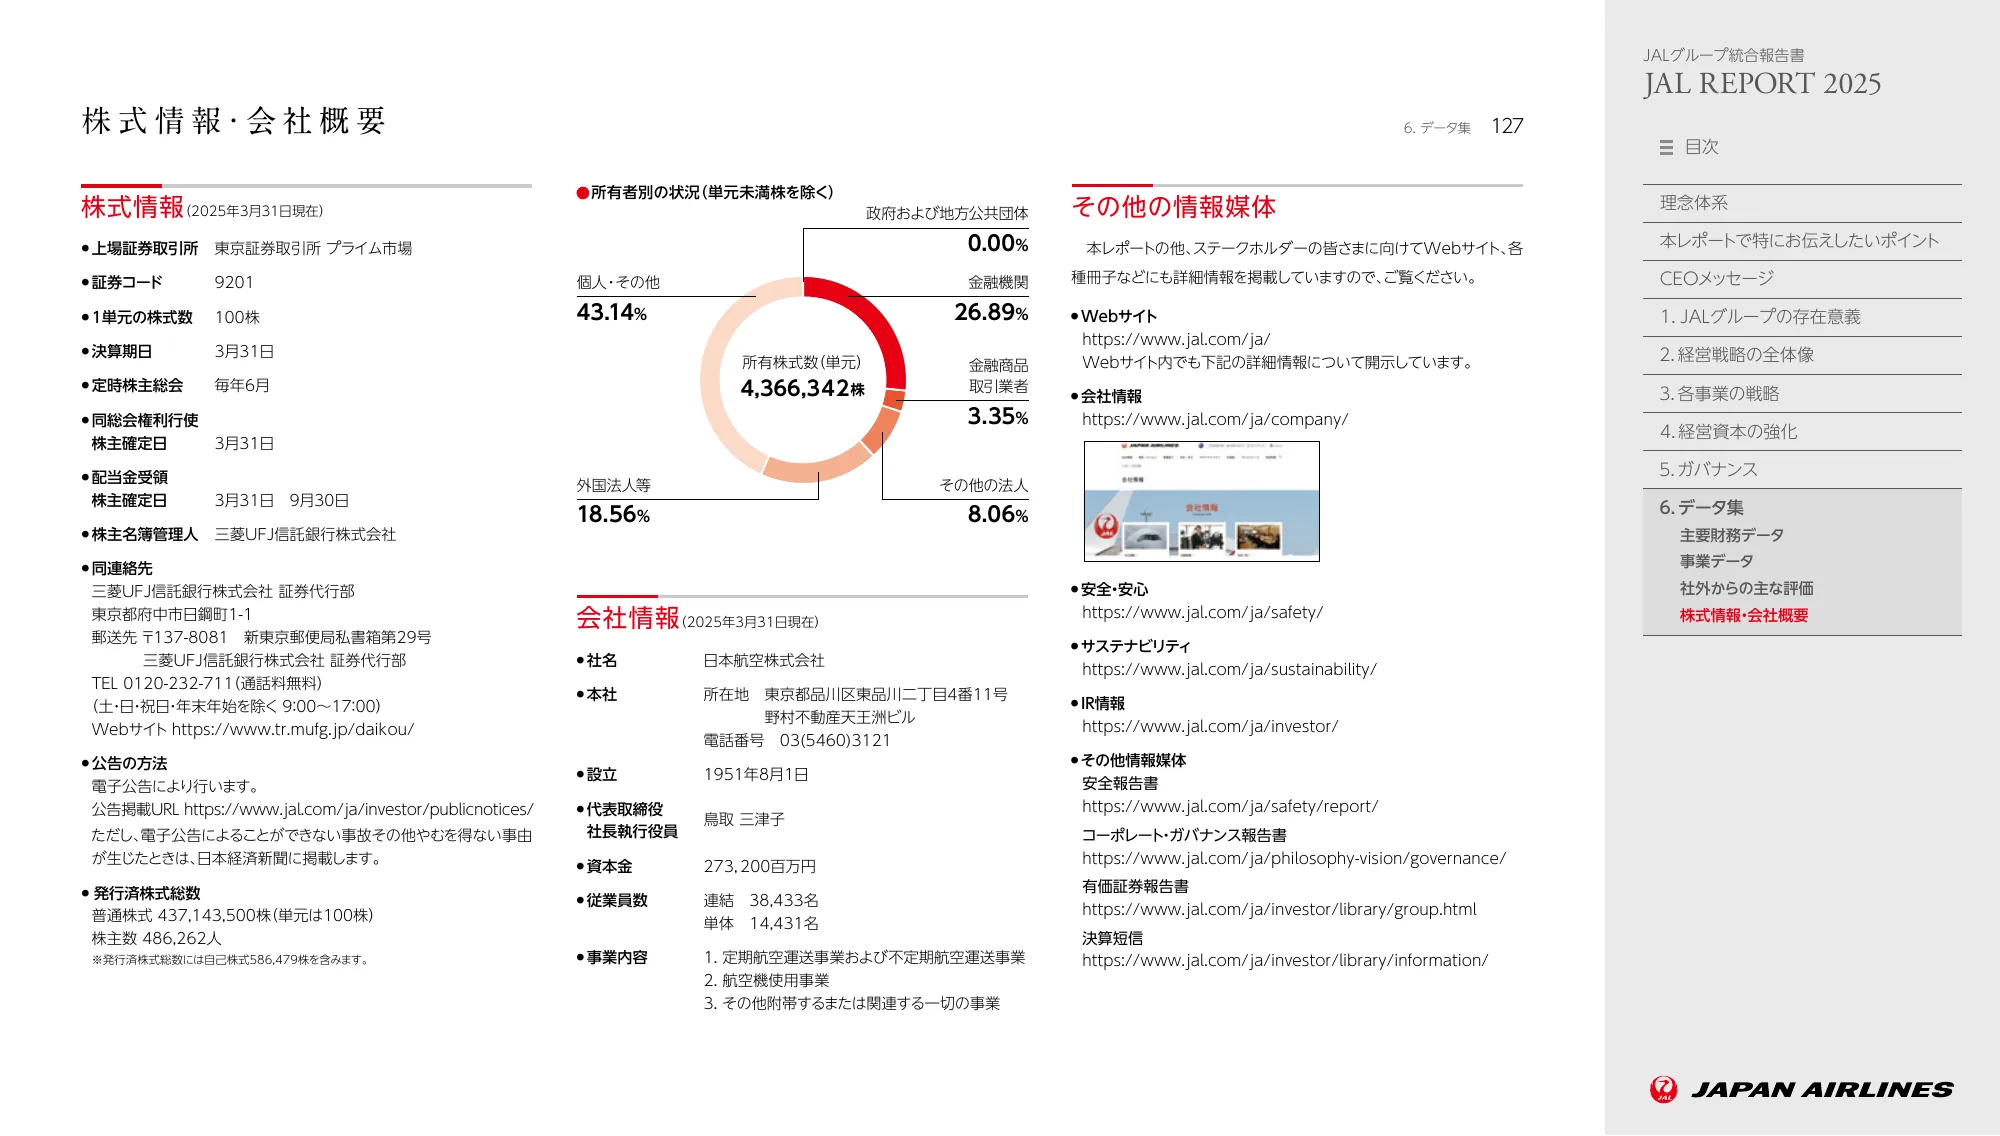Select 株式情報・会社概要 in sidebar
This screenshot has height=1136, width=2000.
(1744, 616)
